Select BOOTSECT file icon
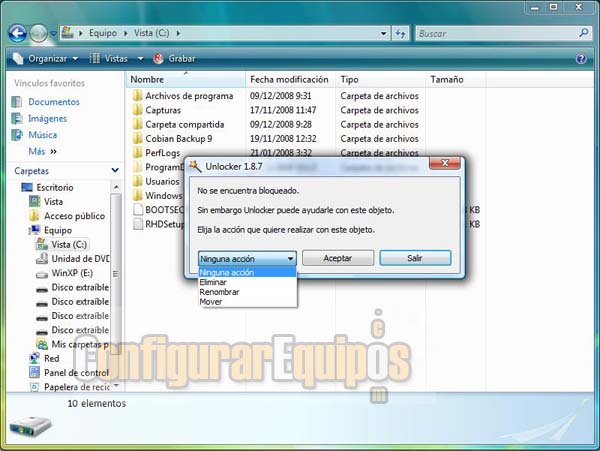The width and height of the screenshot is (600, 451). click(138, 210)
